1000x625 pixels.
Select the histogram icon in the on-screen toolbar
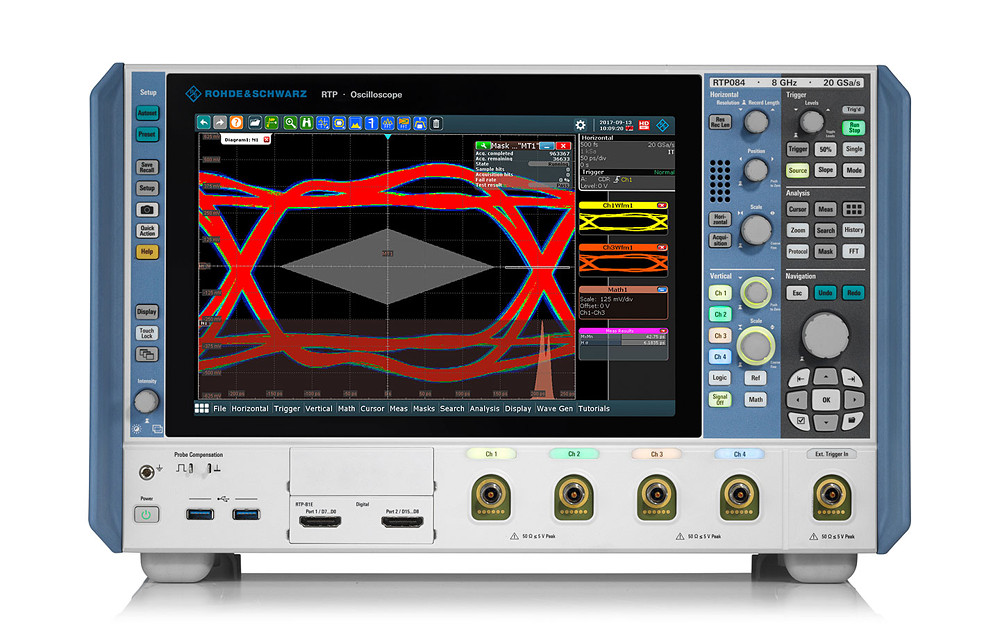(355, 123)
